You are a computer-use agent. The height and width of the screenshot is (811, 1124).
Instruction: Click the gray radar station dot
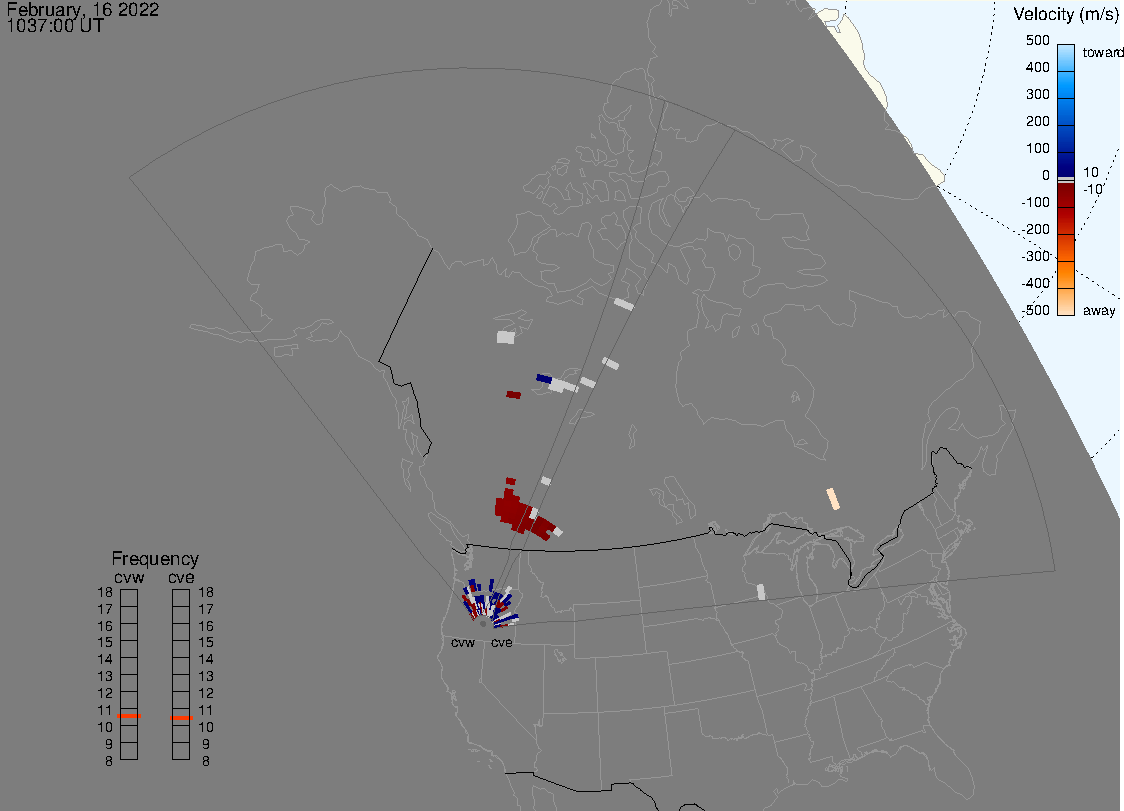(483, 624)
